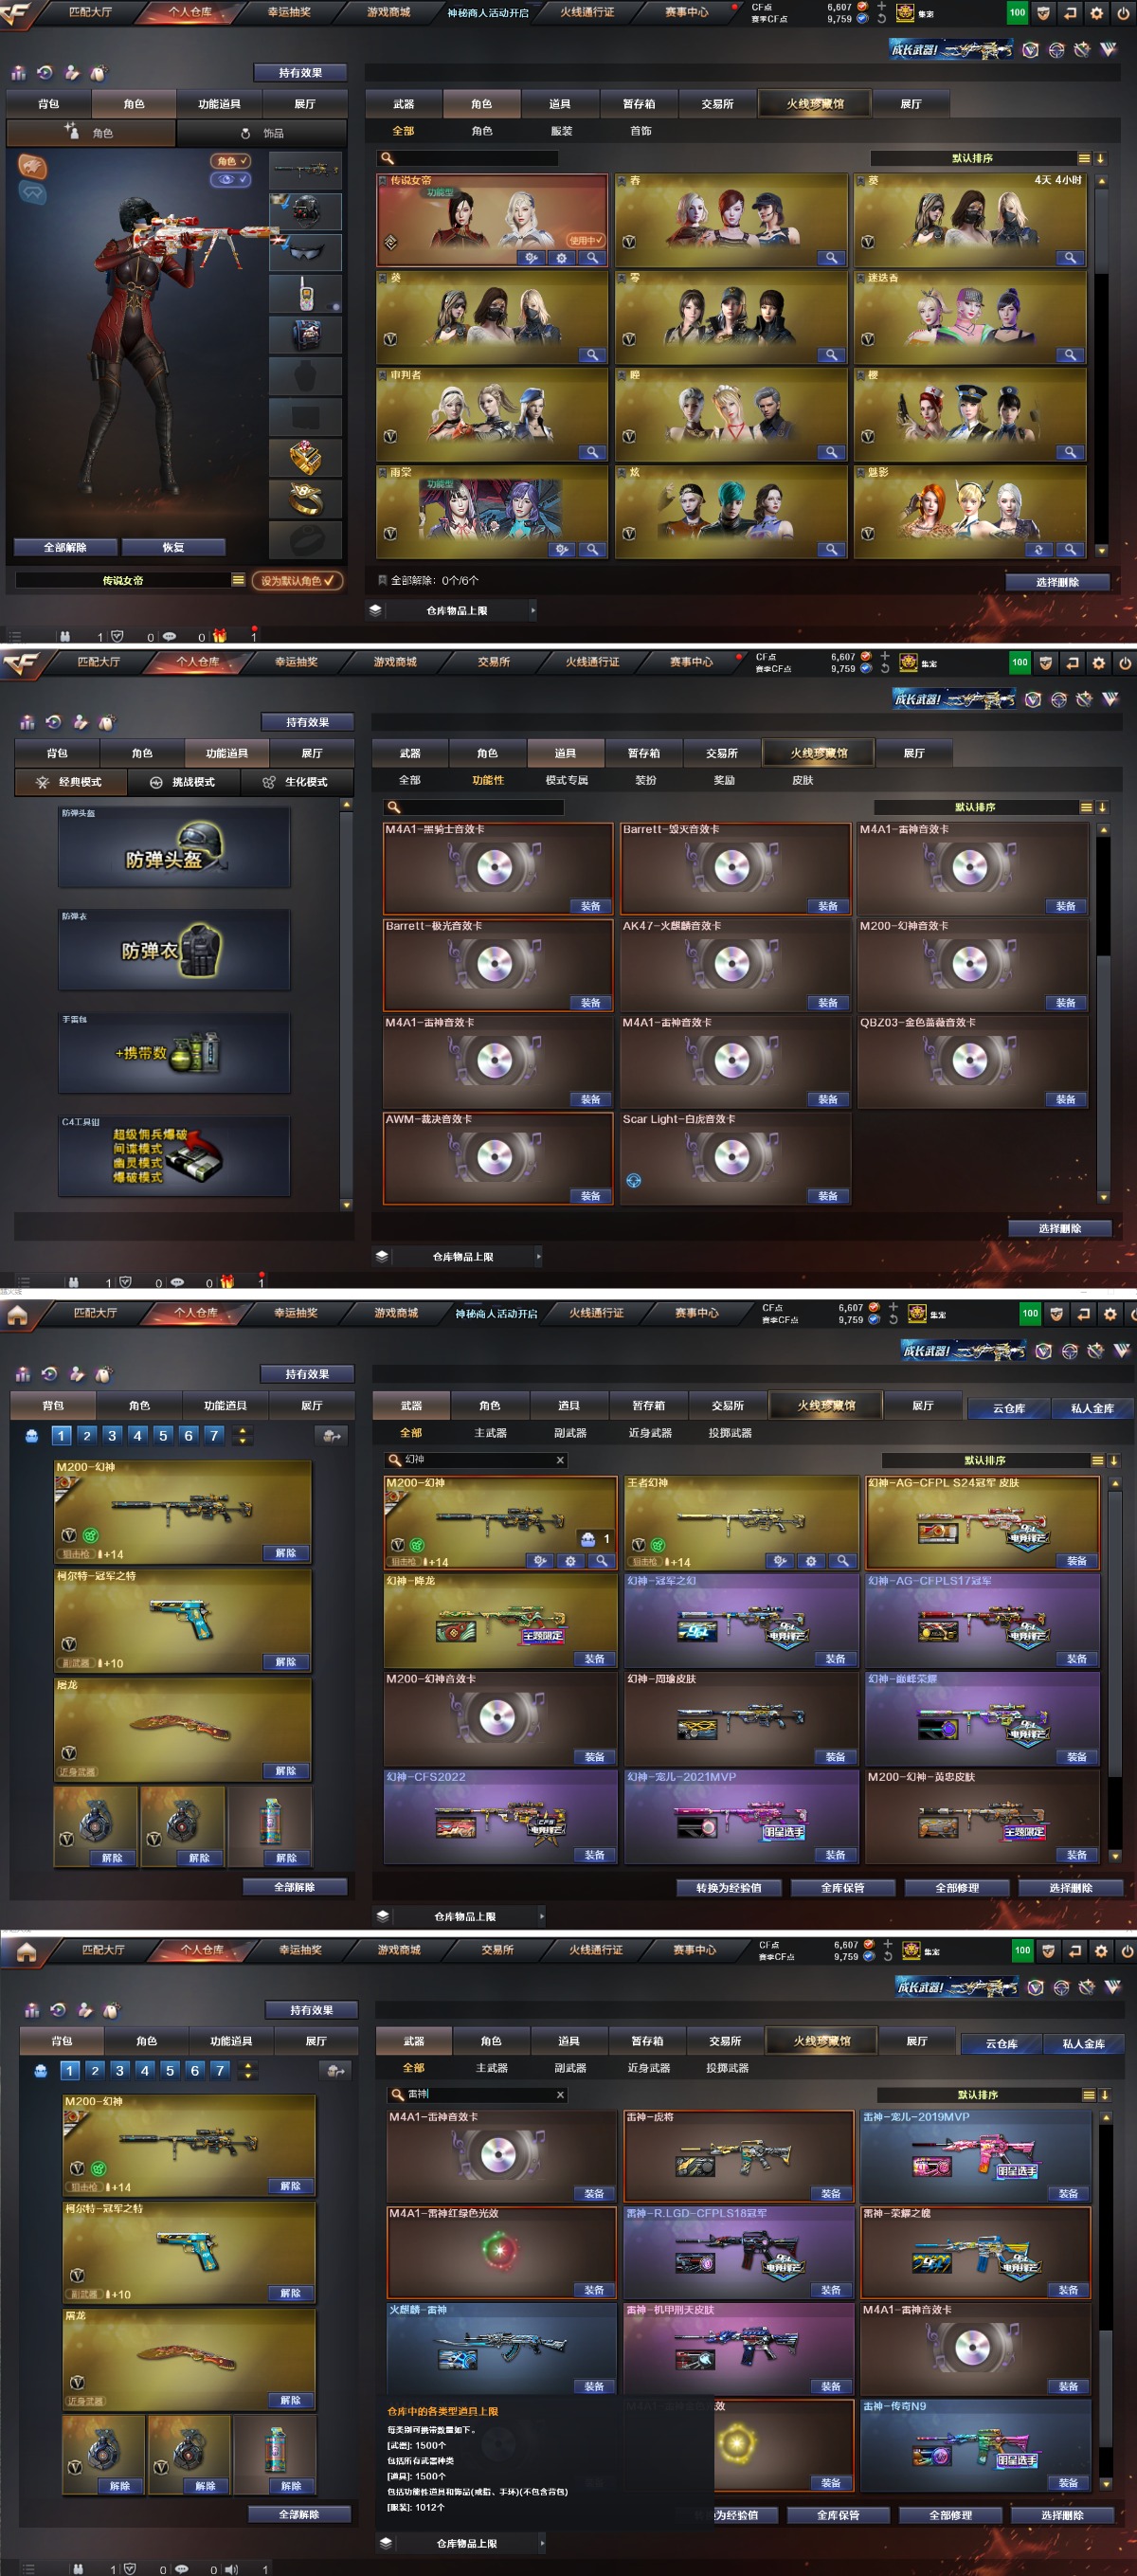Click 装备 on QBZ03-金色蔷薇音效卡
Image resolution: width=1137 pixels, height=2576 pixels.
pos(1066,1099)
